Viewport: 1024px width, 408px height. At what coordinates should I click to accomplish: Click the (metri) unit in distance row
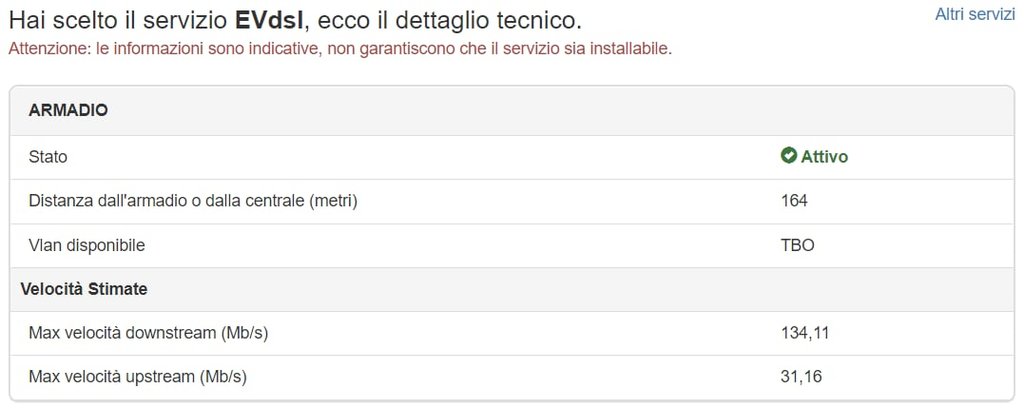pyautogui.click(x=332, y=201)
